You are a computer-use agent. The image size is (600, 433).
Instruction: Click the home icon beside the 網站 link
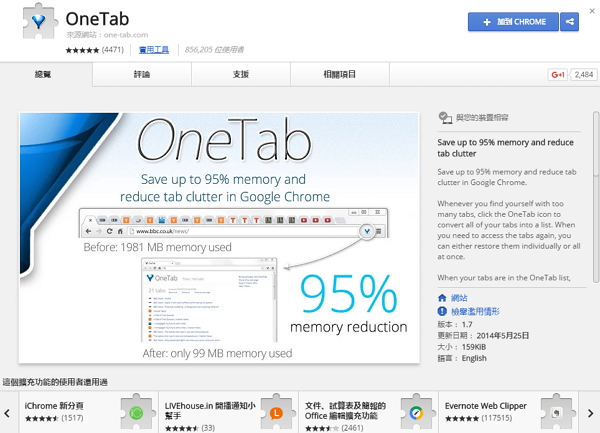tap(442, 298)
